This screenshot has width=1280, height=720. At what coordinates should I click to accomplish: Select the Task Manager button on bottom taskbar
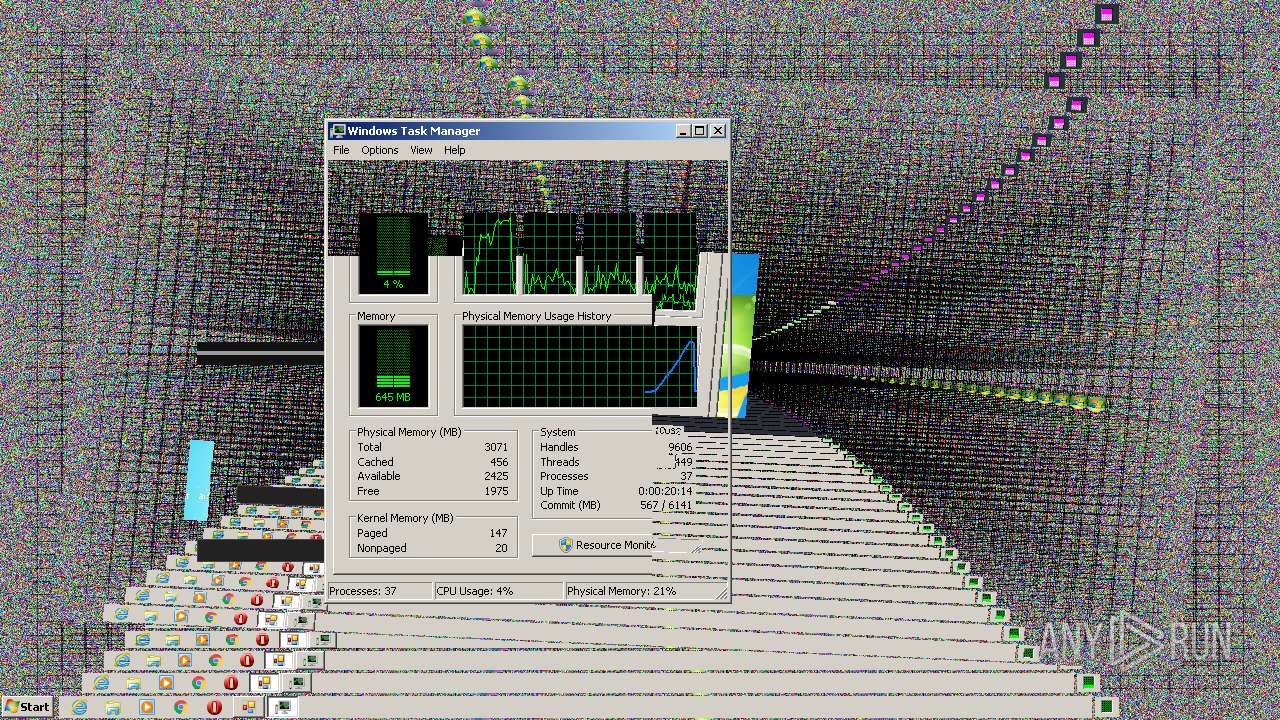click(x=284, y=707)
